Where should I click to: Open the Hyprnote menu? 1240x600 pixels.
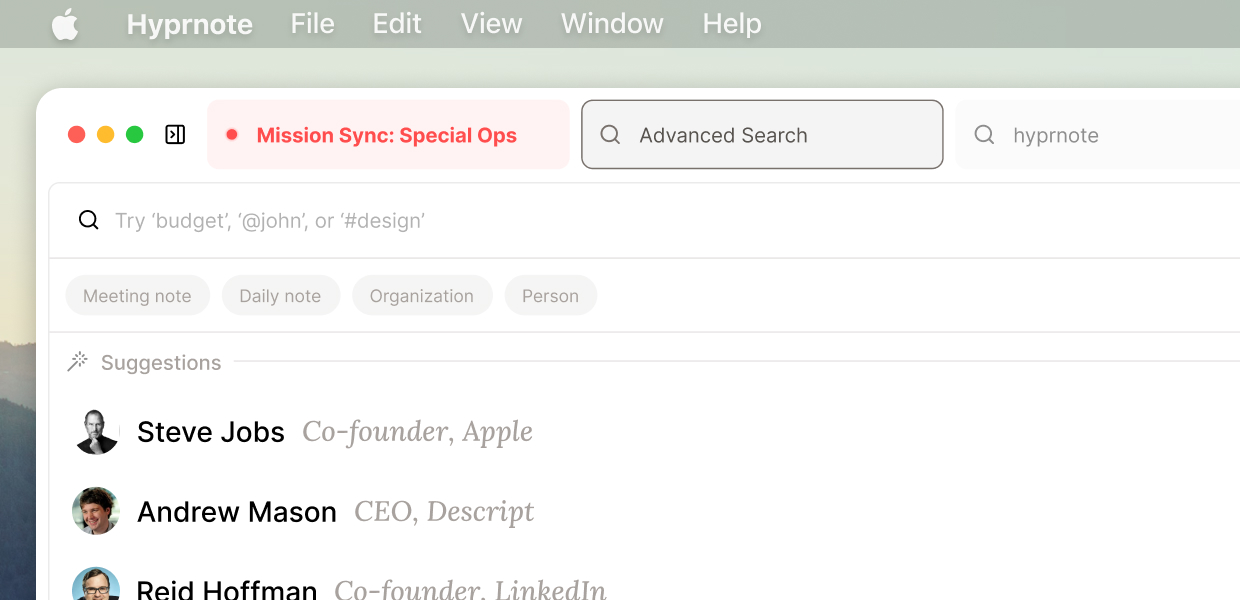(x=189, y=23)
